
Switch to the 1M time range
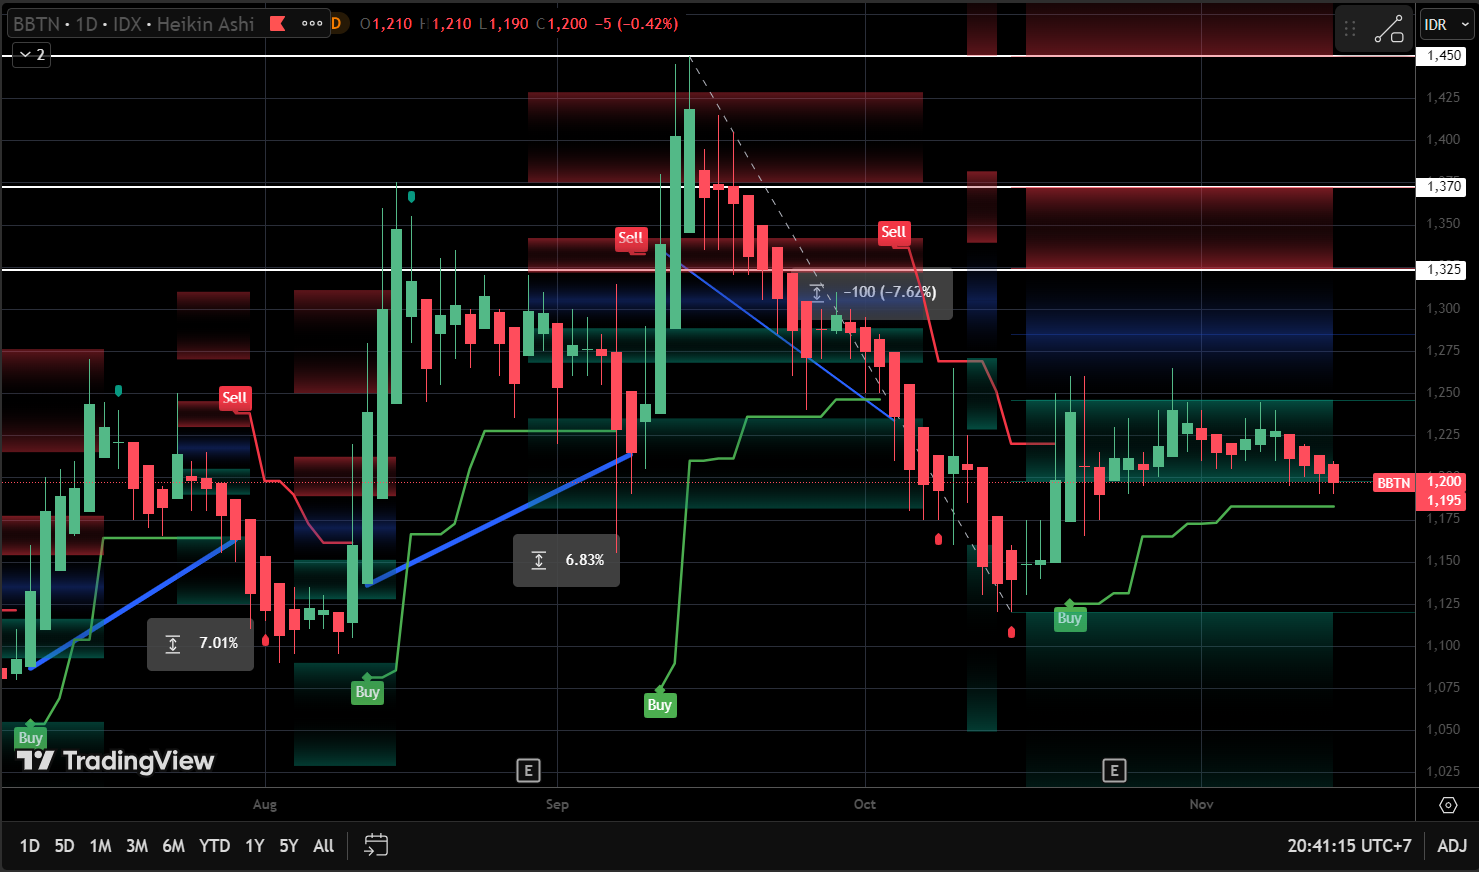(100, 846)
